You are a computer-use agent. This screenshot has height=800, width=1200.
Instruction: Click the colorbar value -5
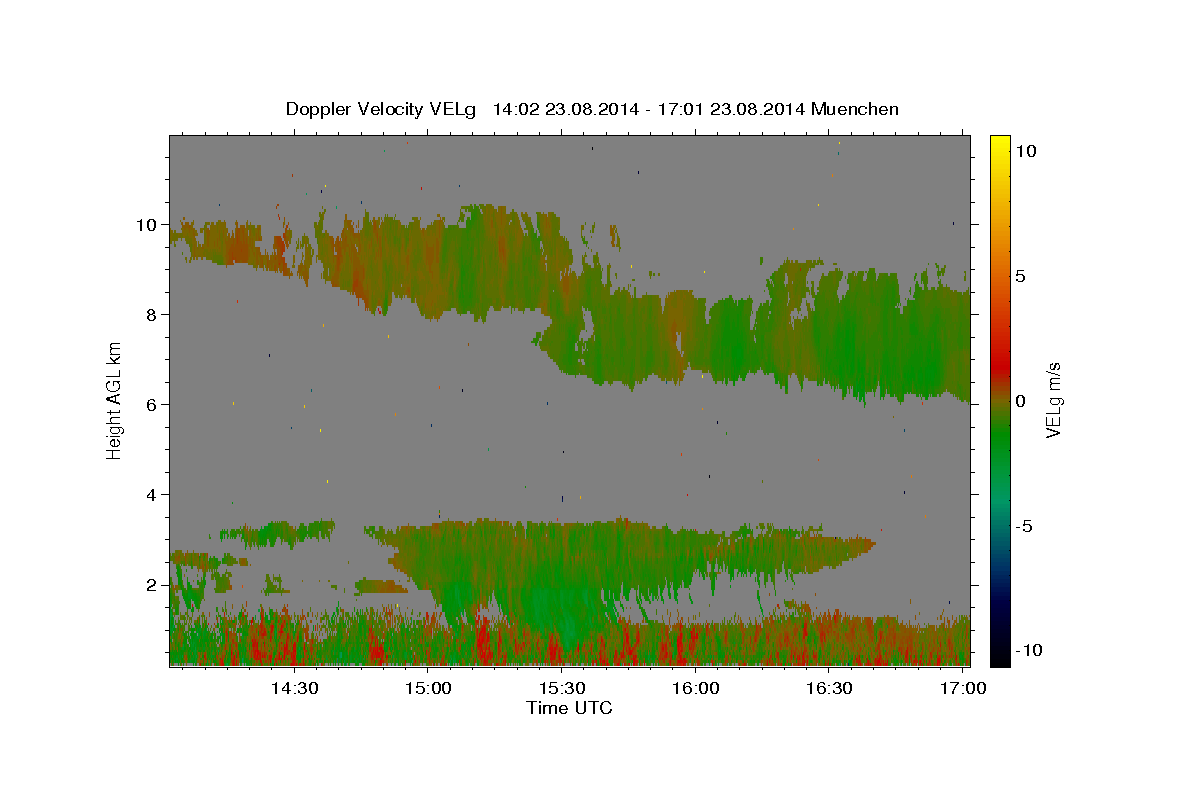tap(1023, 526)
